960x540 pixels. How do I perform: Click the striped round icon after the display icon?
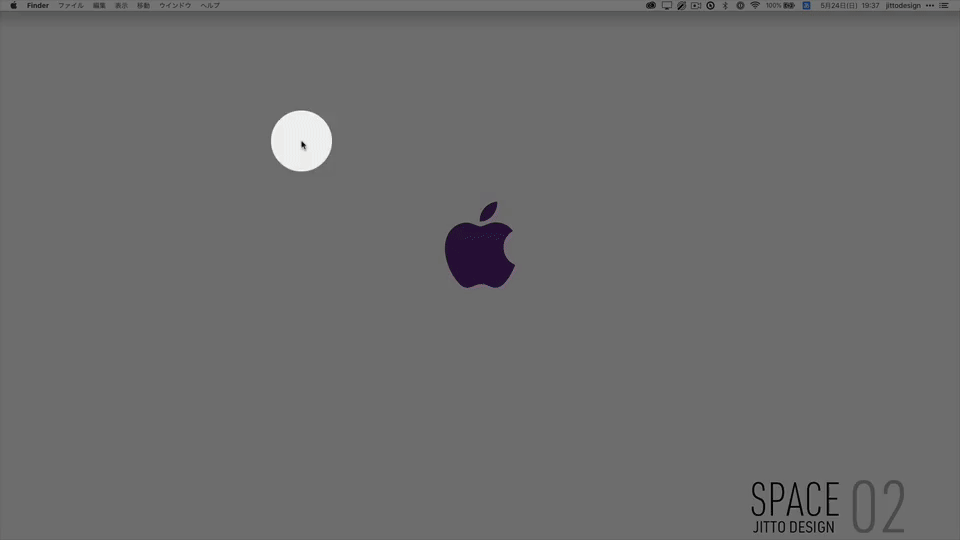pos(681,6)
